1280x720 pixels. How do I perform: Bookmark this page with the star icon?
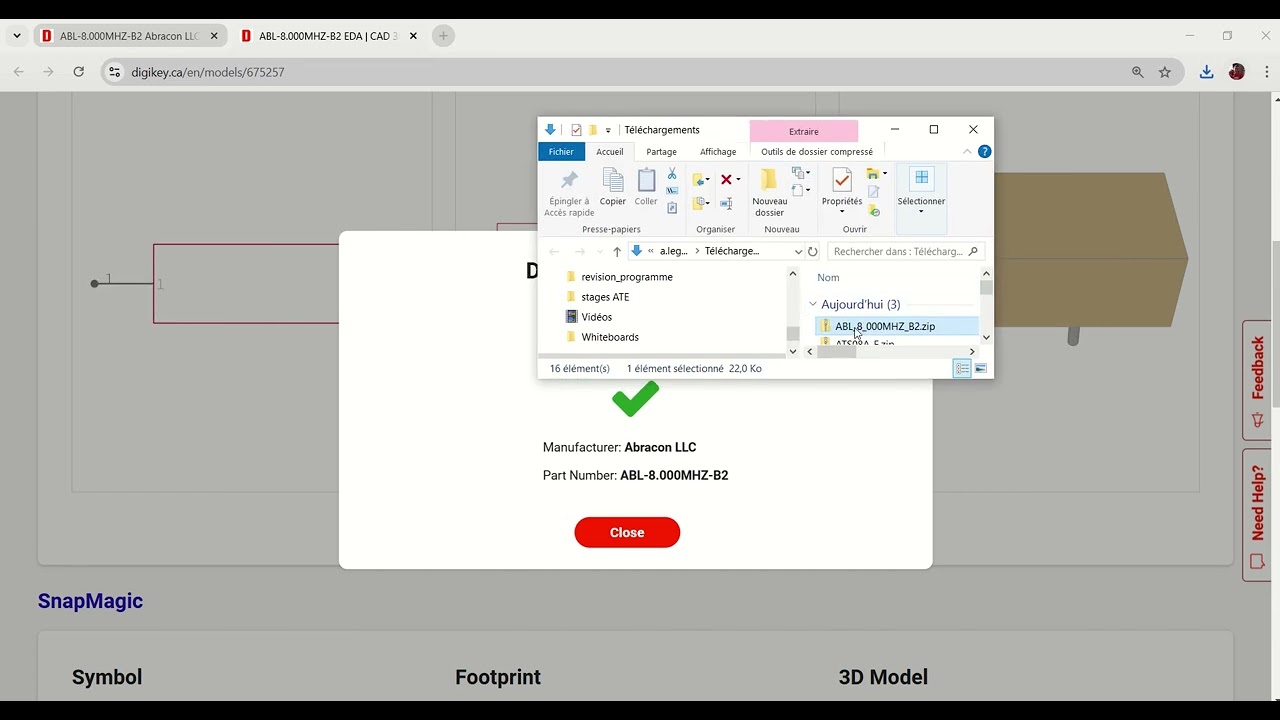1165,72
